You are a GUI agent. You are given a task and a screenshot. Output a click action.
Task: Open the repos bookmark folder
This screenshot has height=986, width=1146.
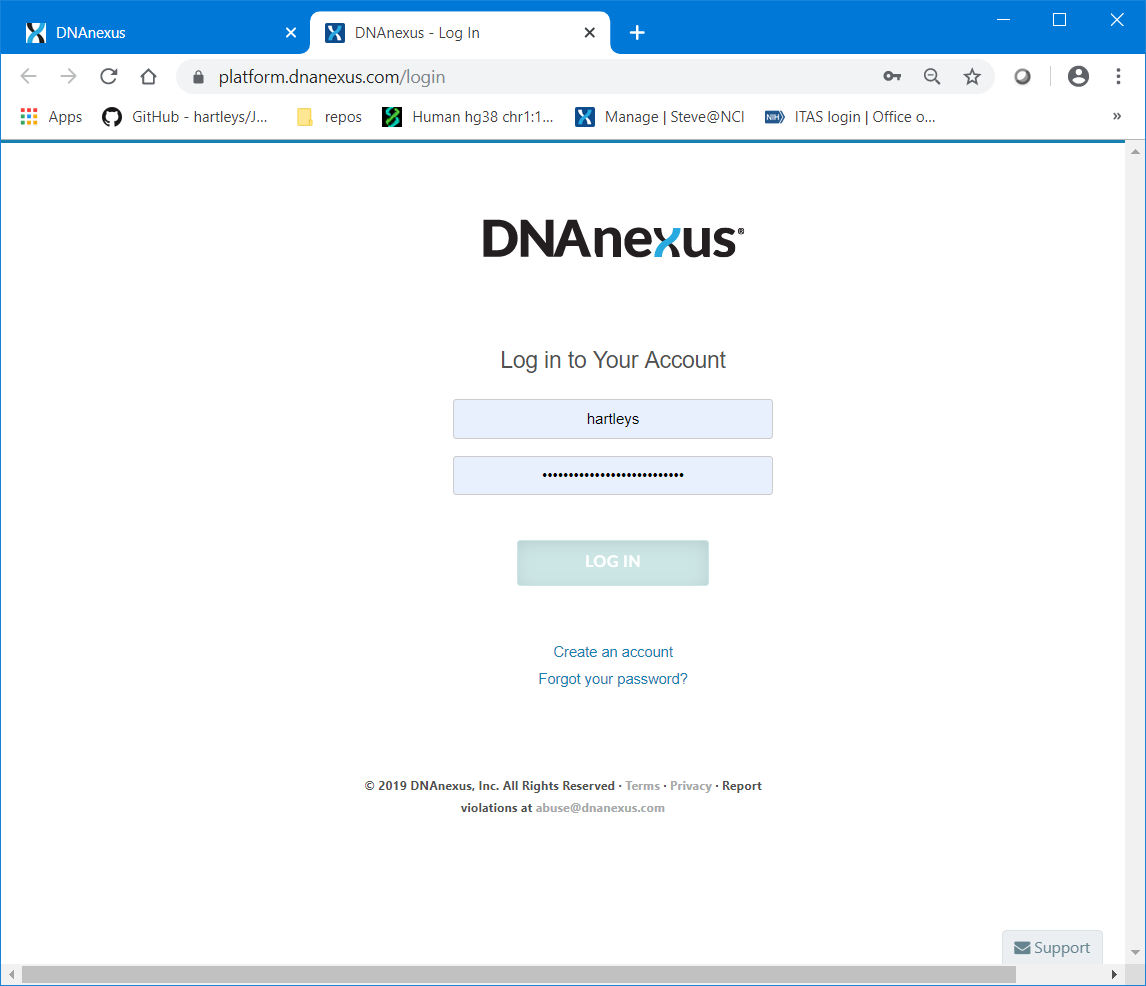(x=330, y=117)
